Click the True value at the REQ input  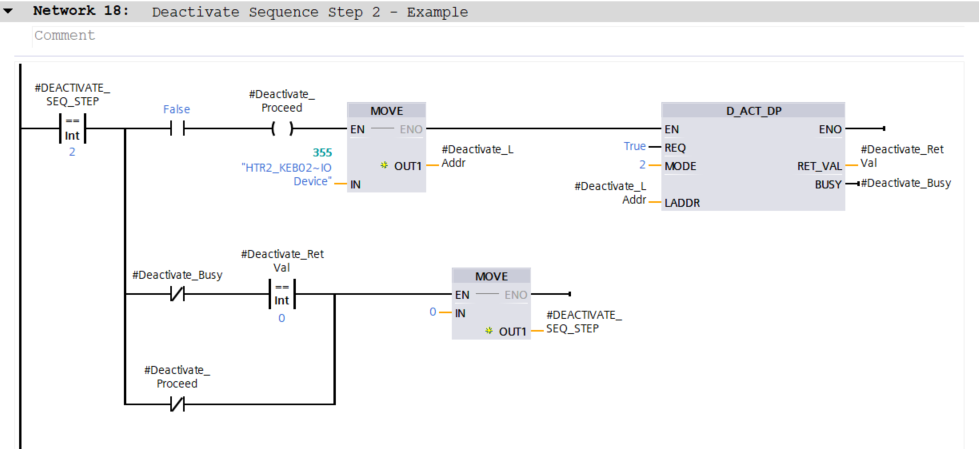tap(634, 146)
